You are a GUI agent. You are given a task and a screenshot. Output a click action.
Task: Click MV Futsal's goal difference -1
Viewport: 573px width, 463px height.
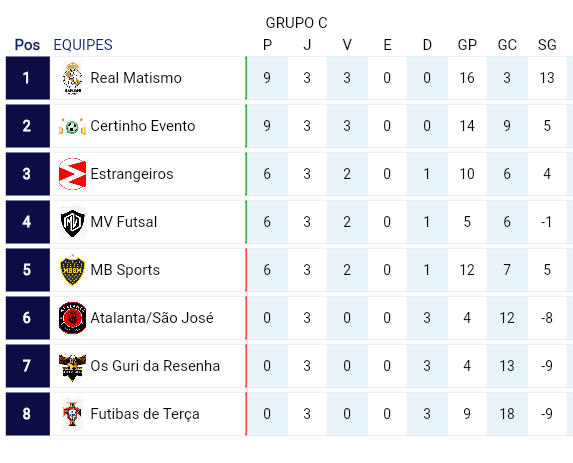tap(547, 222)
